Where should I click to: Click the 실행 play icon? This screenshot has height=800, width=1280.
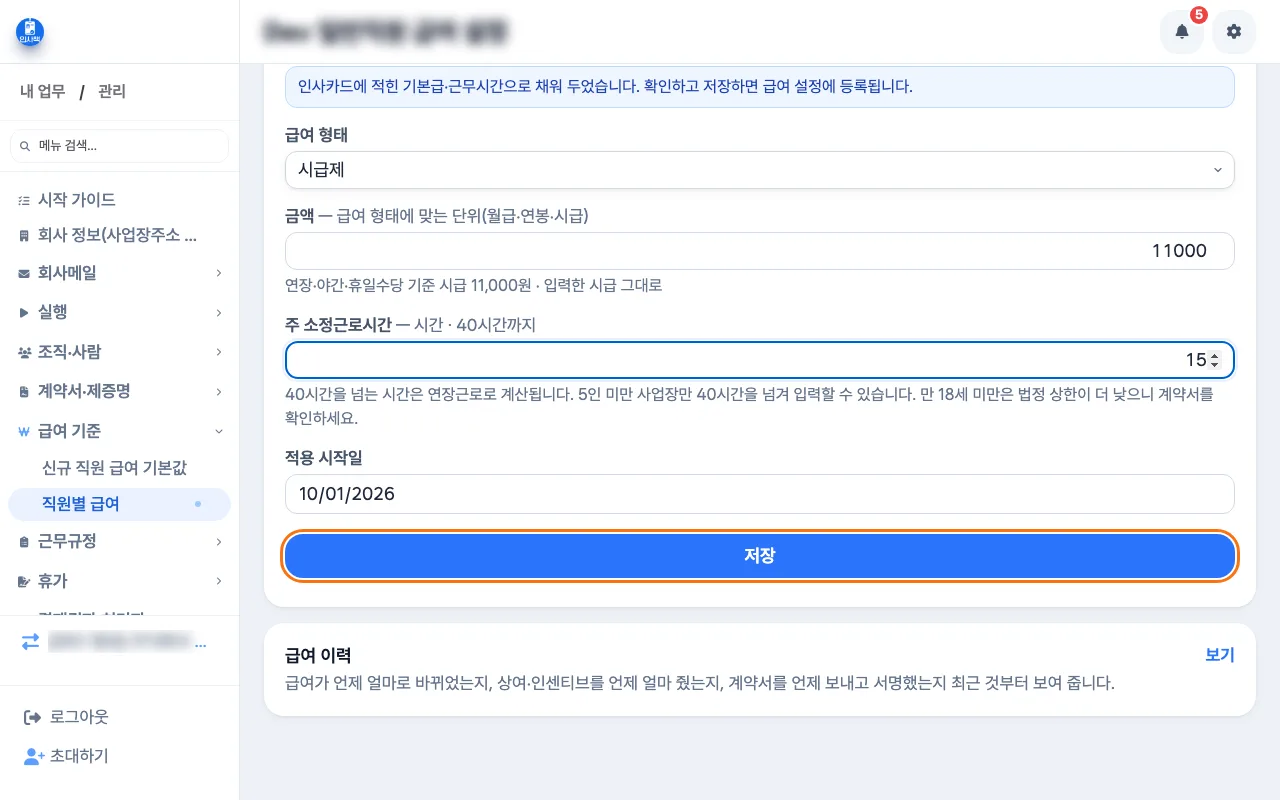[24, 313]
